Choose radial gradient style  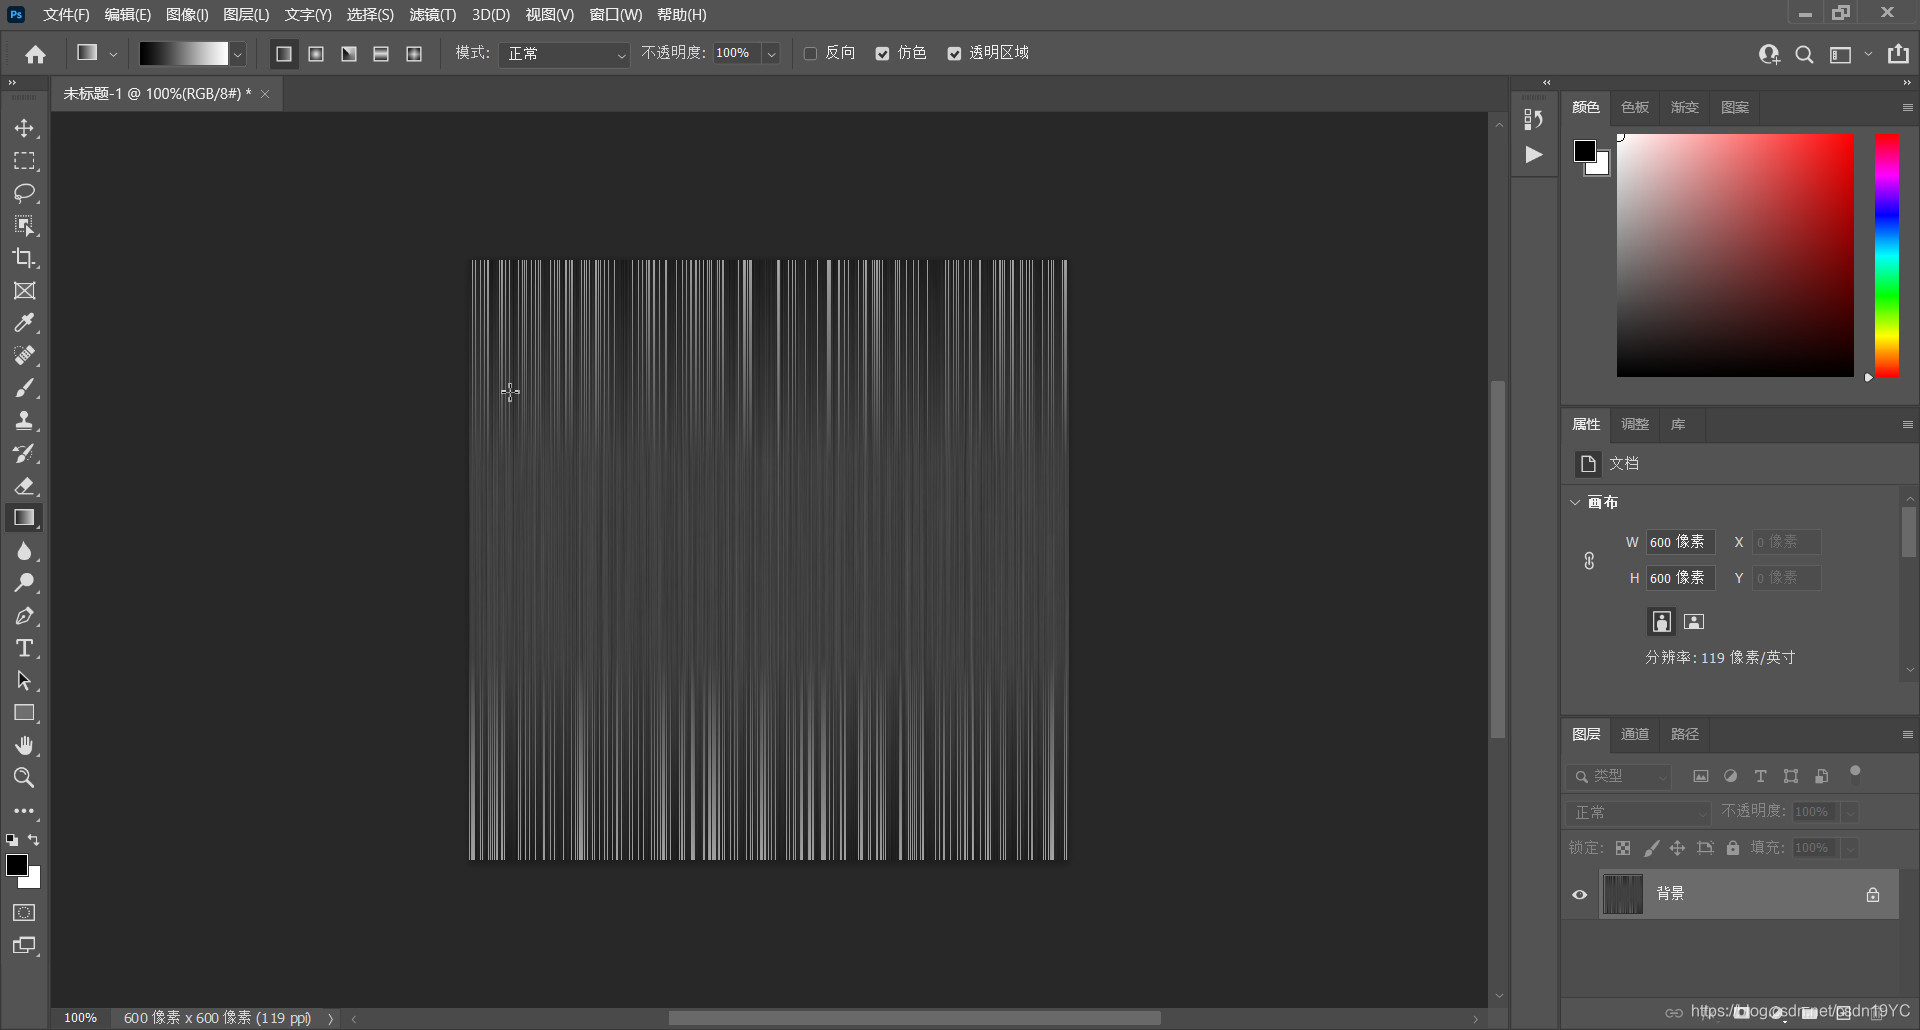click(316, 54)
